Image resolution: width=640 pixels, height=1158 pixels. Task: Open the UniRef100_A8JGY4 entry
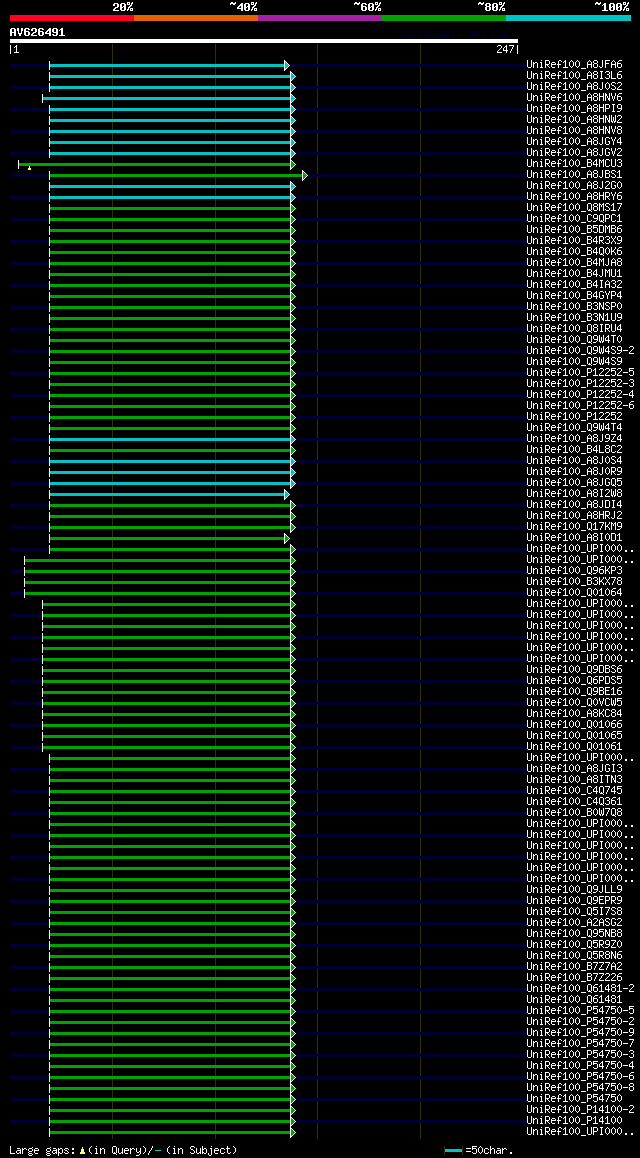[574, 141]
